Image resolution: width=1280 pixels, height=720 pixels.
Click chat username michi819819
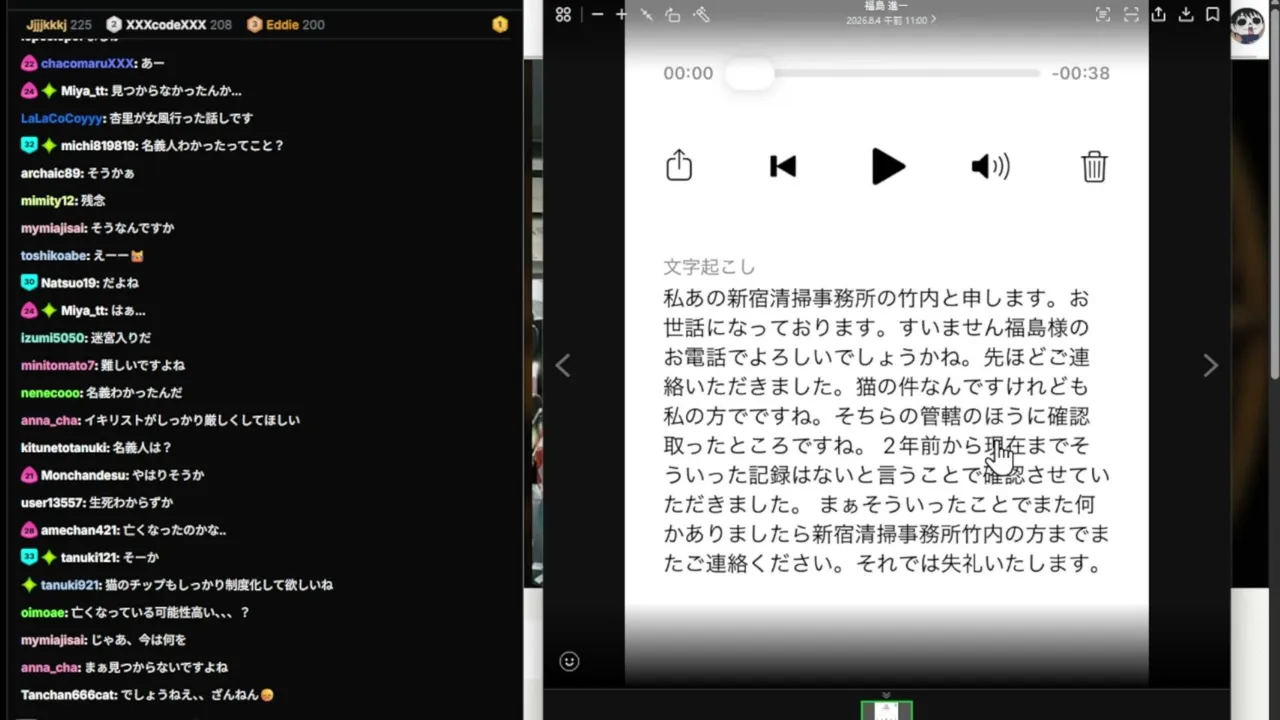pyautogui.click(x=98, y=145)
